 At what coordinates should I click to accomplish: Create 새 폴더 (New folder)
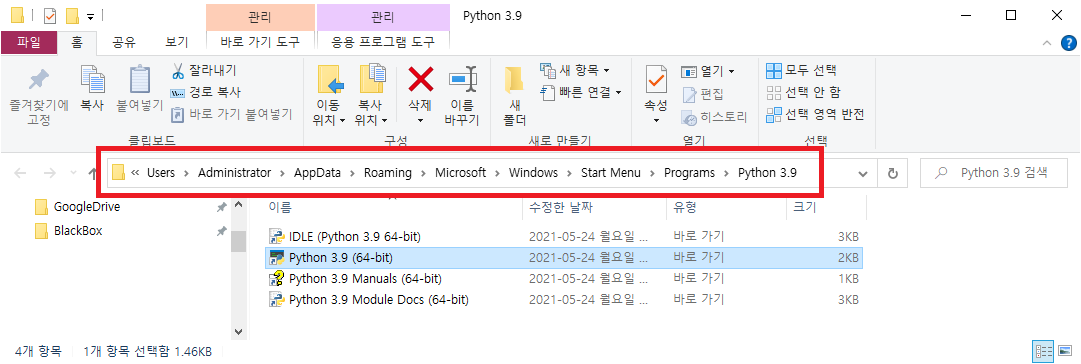point(514,97)
